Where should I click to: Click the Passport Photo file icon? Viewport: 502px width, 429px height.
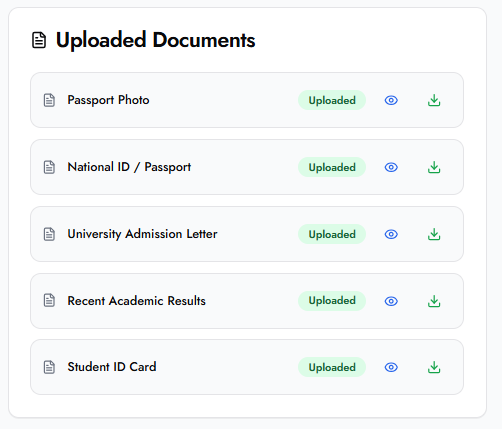pyautogui.click(x=49, y=100)
